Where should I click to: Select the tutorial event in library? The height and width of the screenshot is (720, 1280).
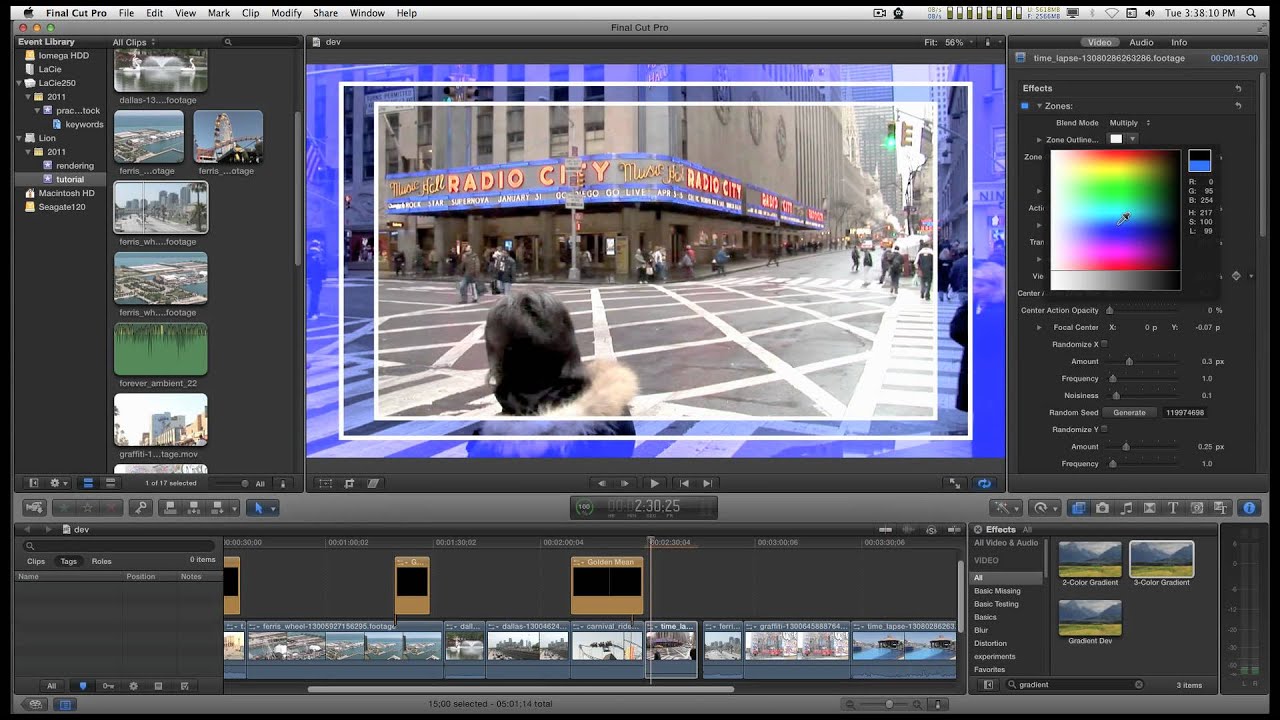point(70,179)
